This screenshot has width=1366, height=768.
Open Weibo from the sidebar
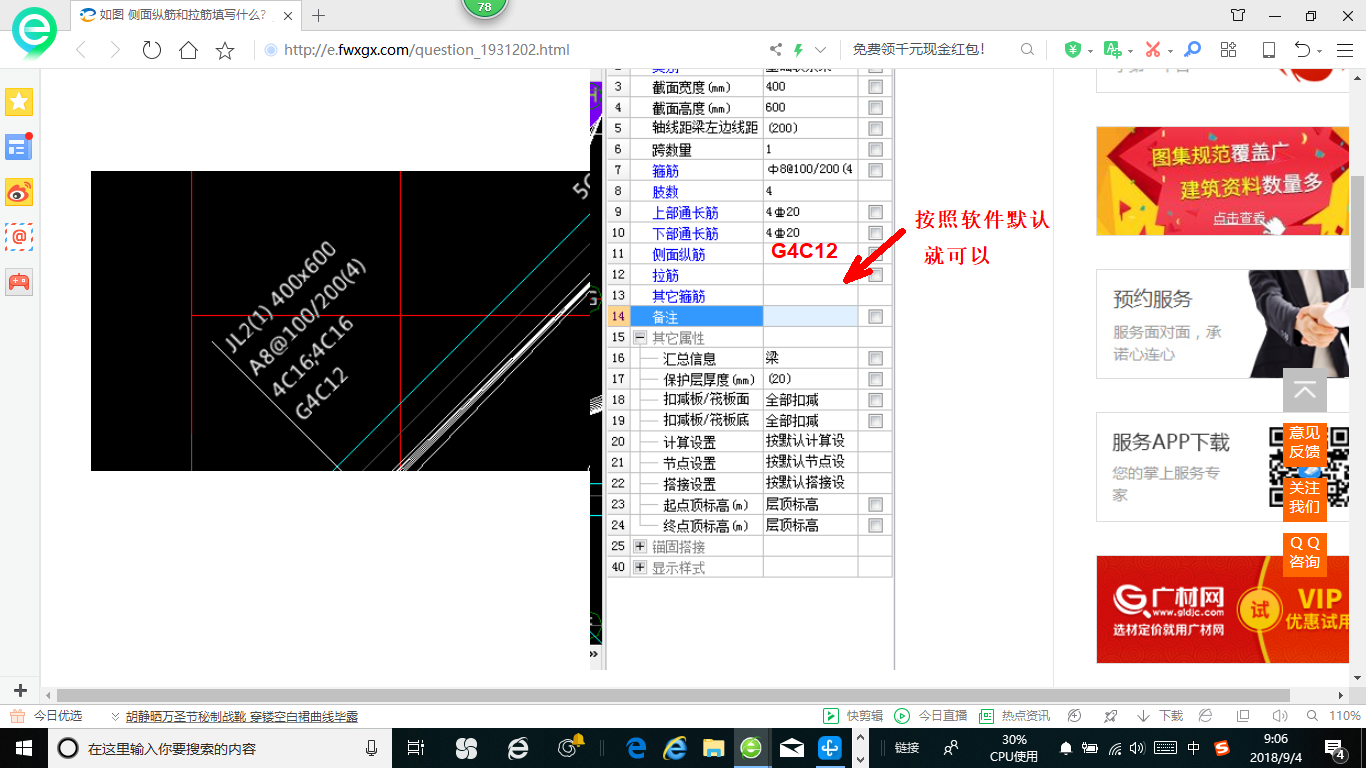click(19, 192)
